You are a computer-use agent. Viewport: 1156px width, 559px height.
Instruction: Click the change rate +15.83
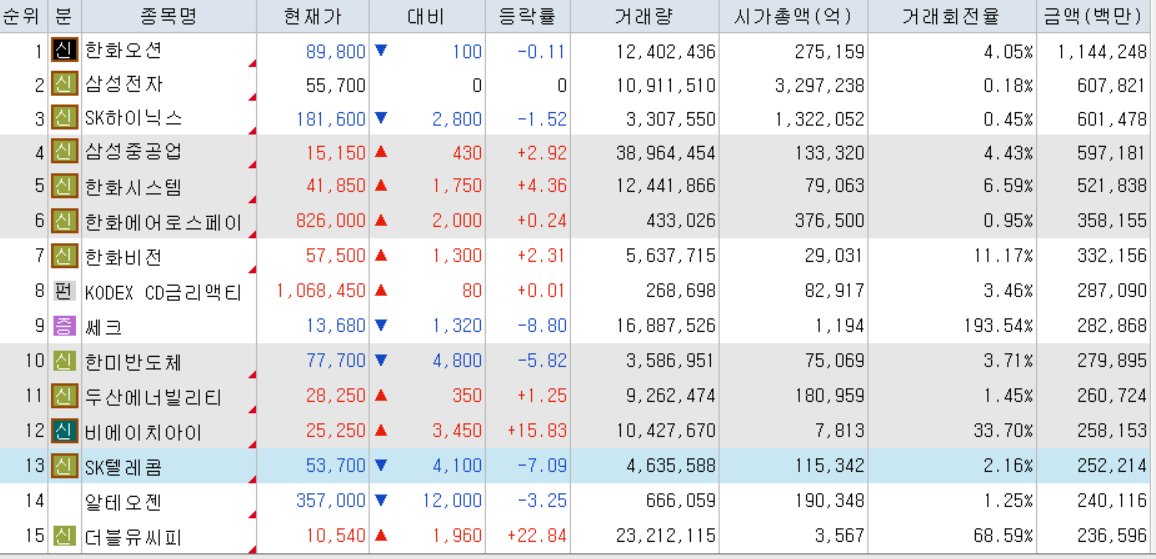537,431
